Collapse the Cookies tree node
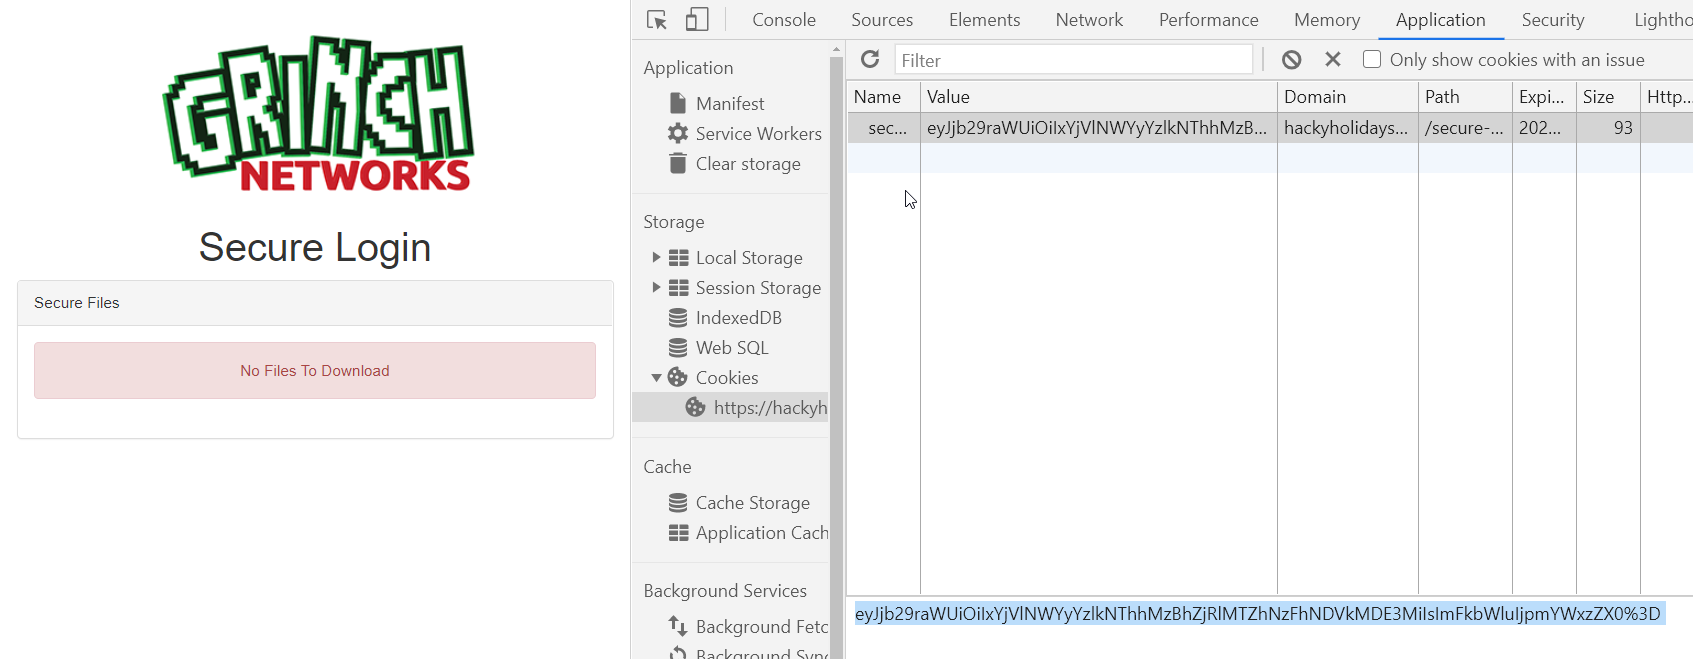The height and width of the screenshot is (659, 1693). coord(656,378)
